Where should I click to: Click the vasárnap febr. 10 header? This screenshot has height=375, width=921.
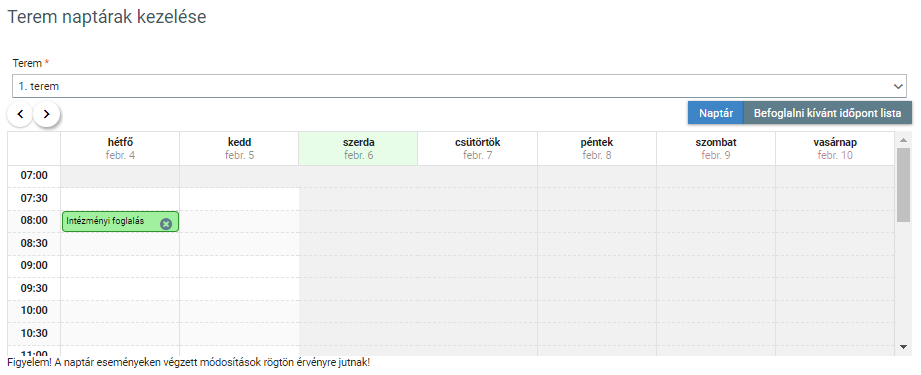(835, 149)
